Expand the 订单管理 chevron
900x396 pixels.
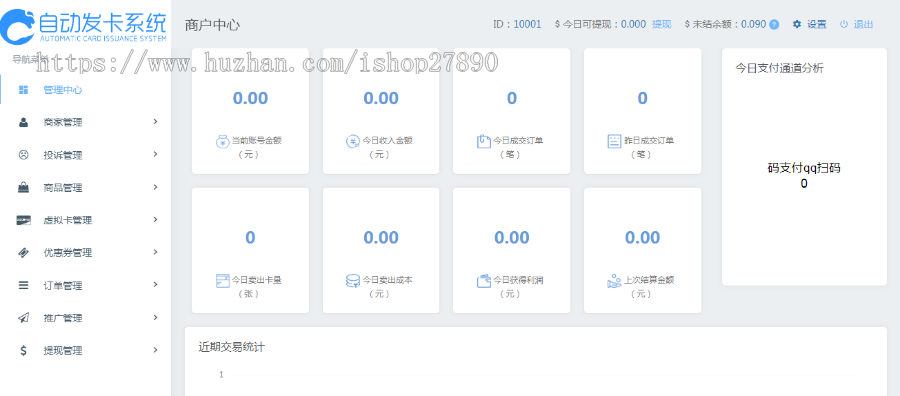click(x=156, y=285)
